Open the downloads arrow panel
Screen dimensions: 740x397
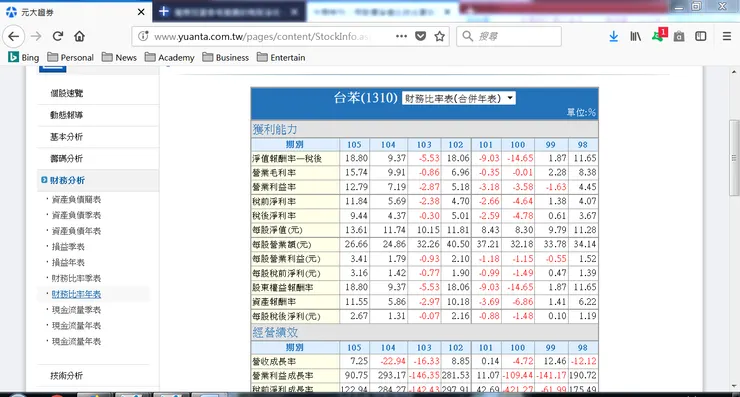click(614, 36)
